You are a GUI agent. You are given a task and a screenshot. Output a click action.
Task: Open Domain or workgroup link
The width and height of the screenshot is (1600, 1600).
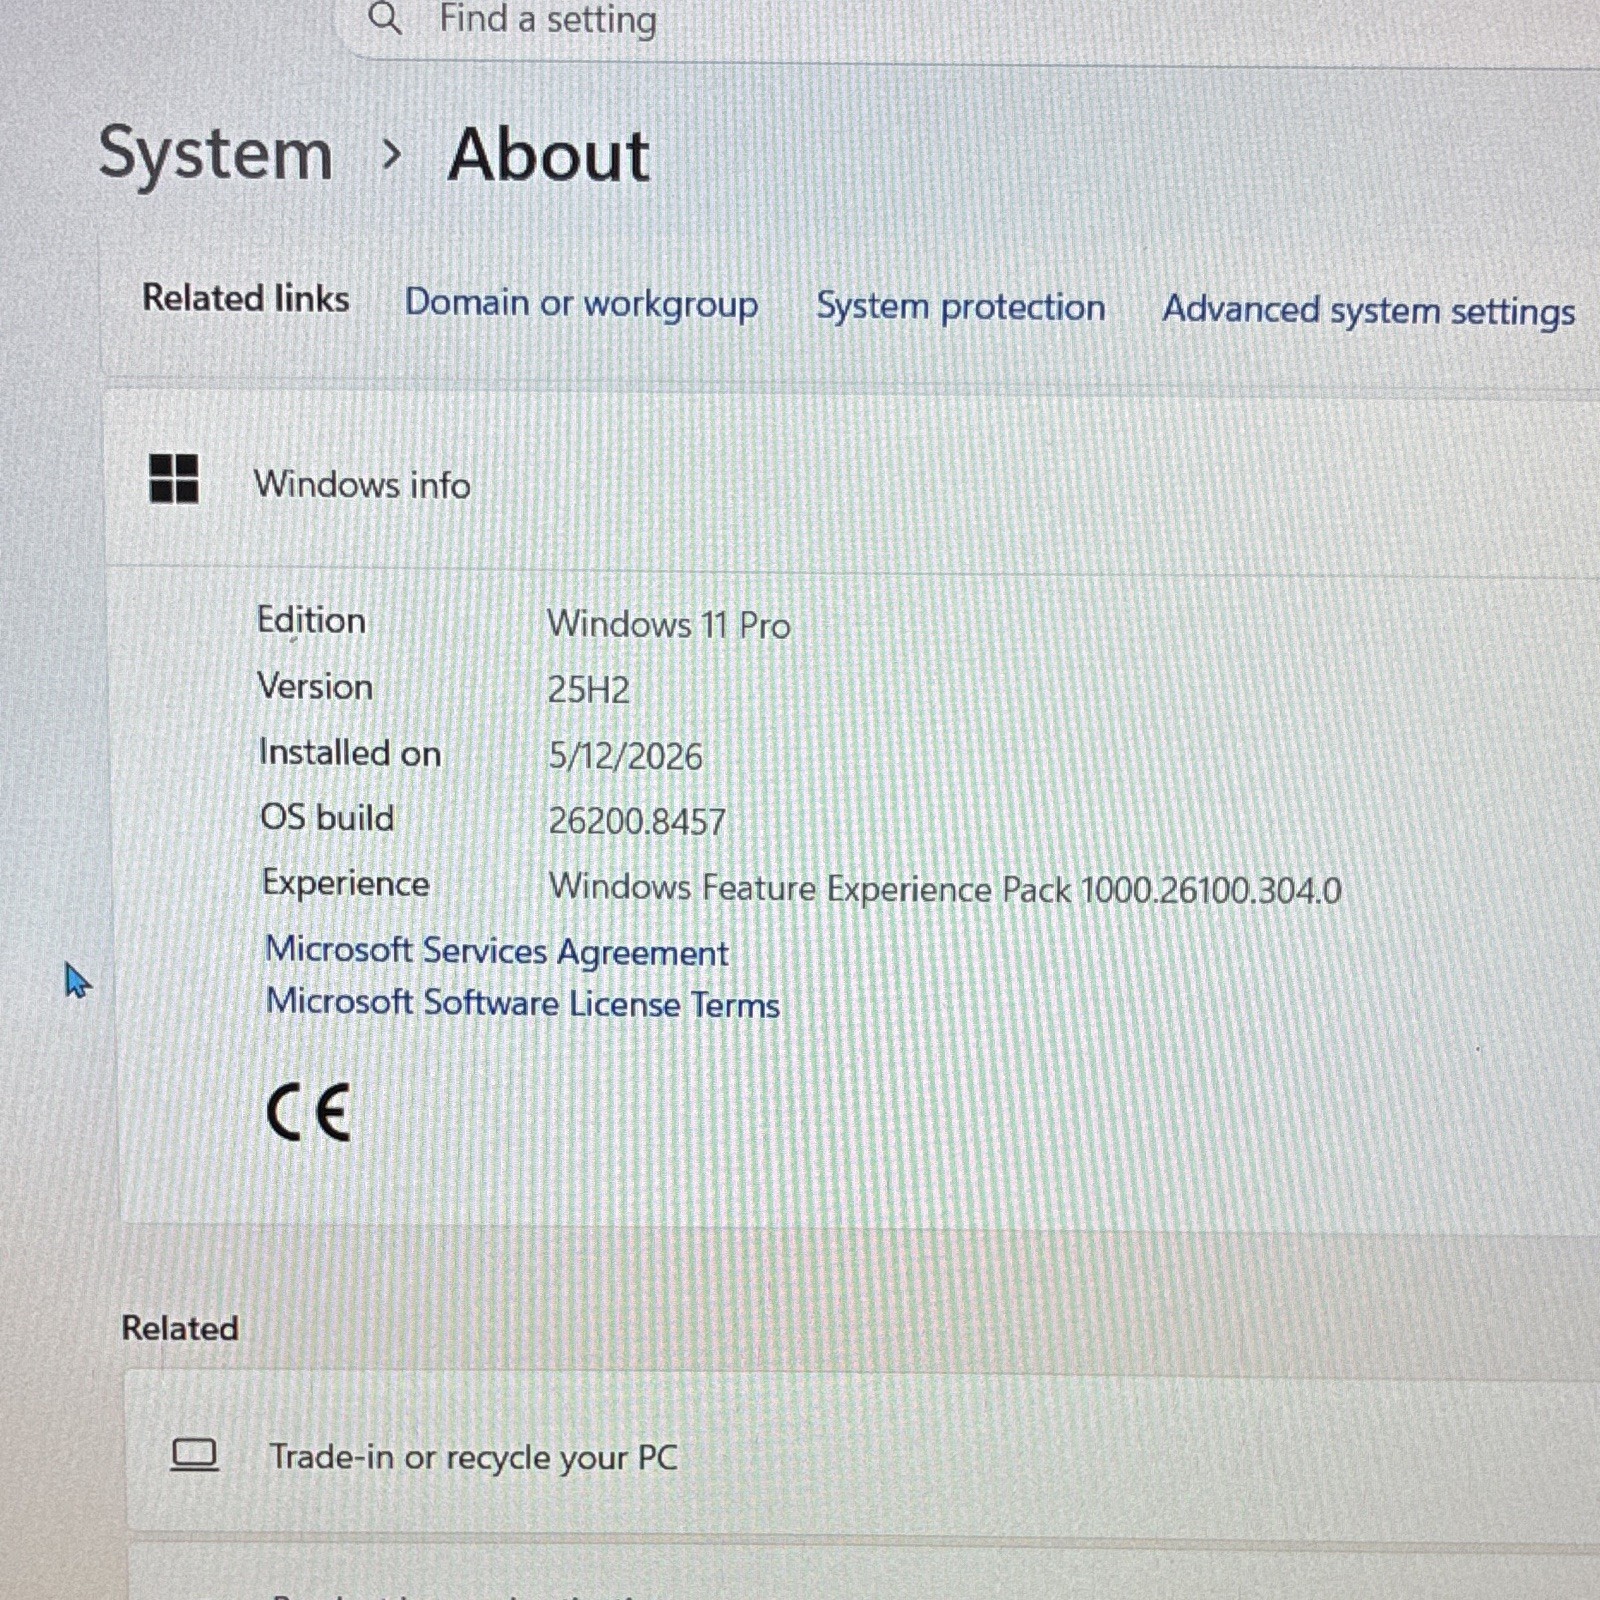pyautogui.click(x=581, y=303)
